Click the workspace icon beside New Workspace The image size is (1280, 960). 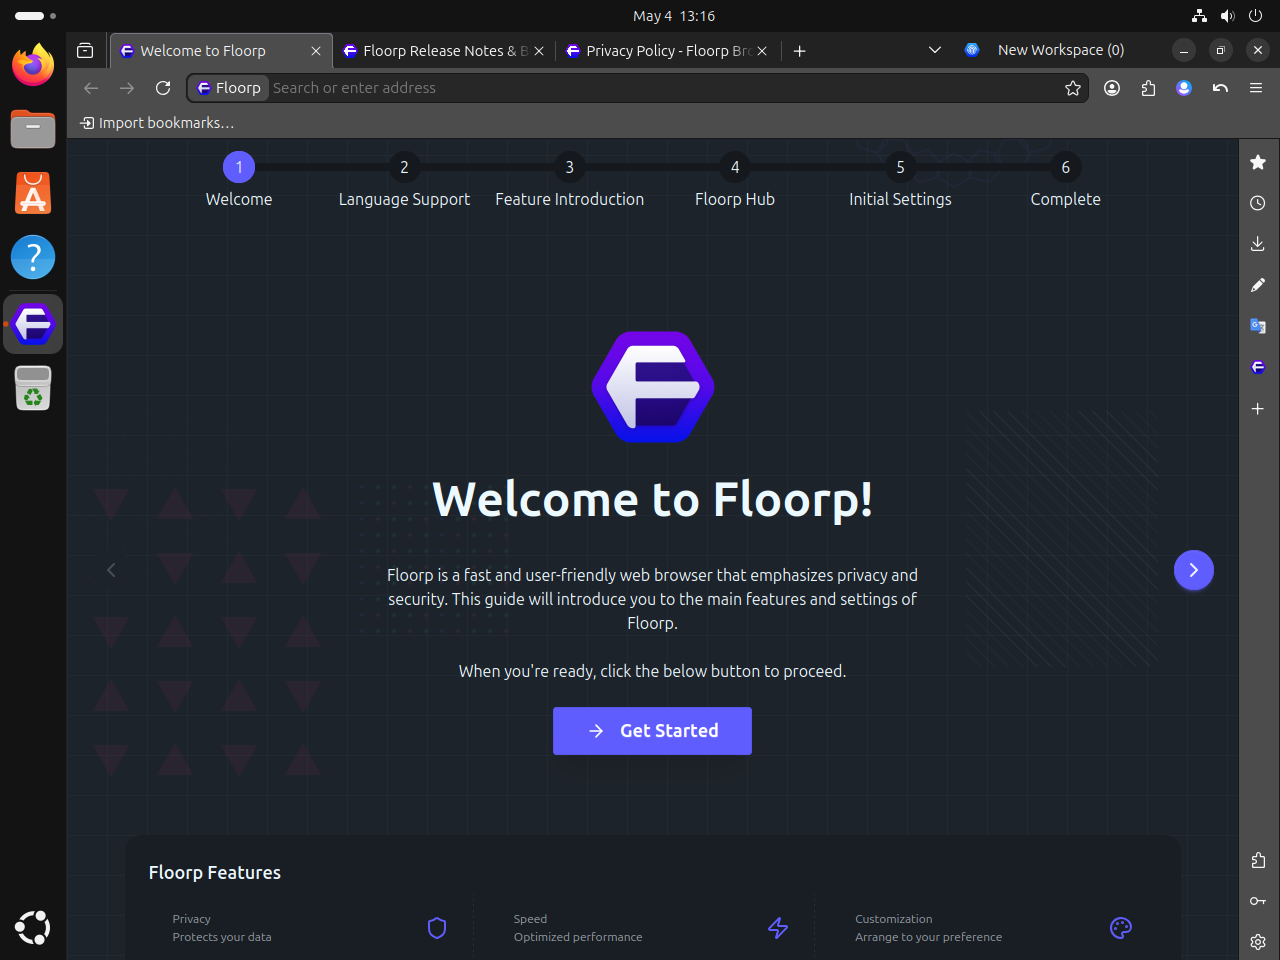coord(972,50)
